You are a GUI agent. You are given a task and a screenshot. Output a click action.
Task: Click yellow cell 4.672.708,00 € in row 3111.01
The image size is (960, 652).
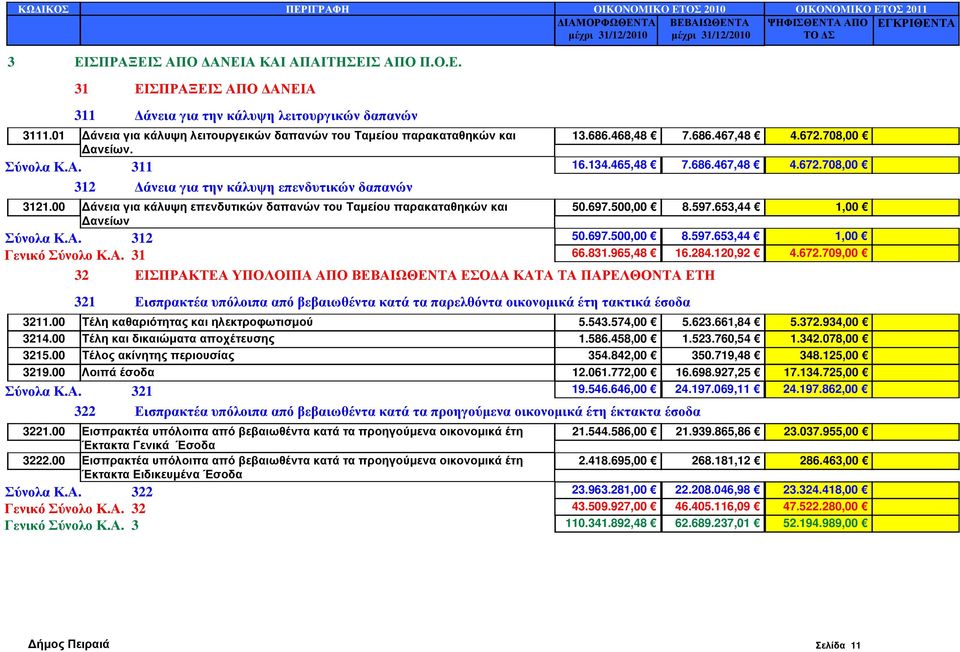click(819, 136)
